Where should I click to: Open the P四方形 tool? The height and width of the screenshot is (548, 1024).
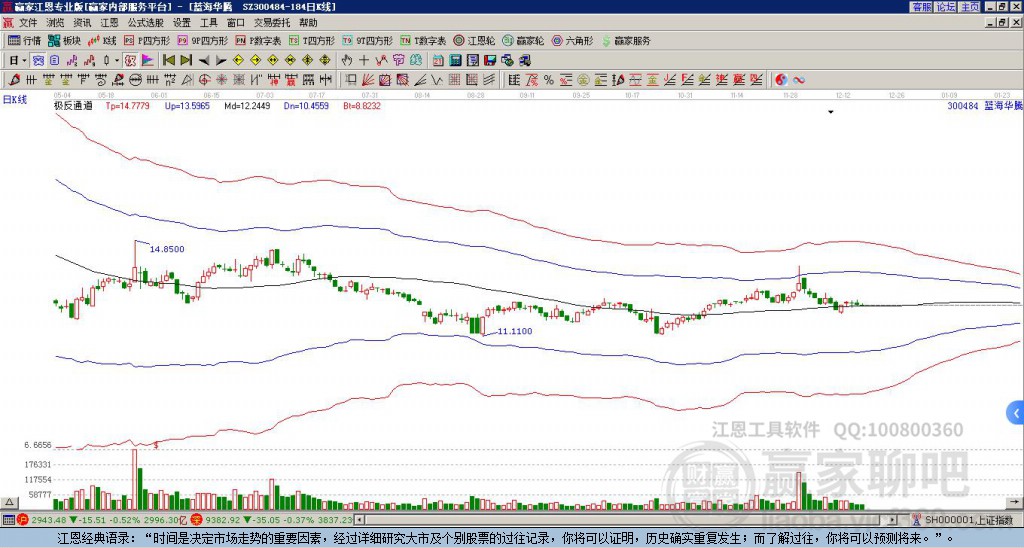tap(147, 40)
